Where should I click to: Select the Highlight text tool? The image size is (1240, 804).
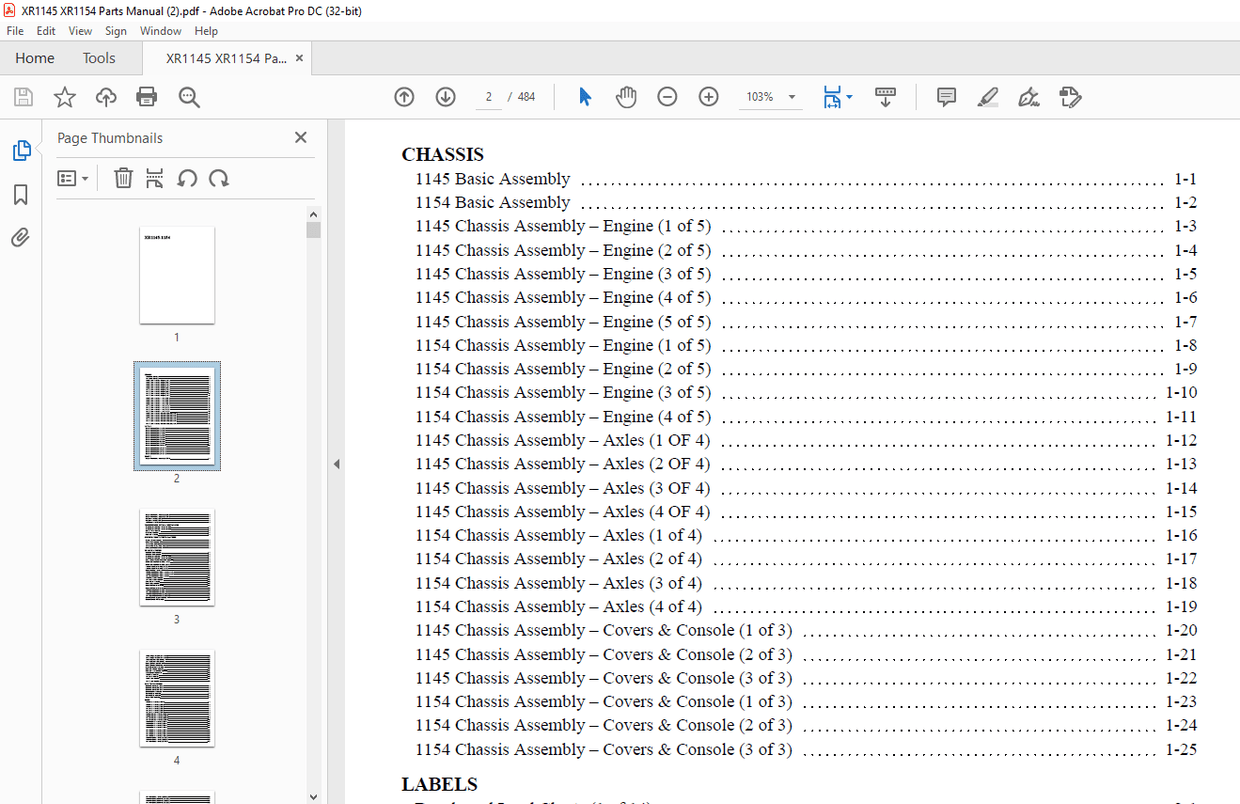point(987,97)
